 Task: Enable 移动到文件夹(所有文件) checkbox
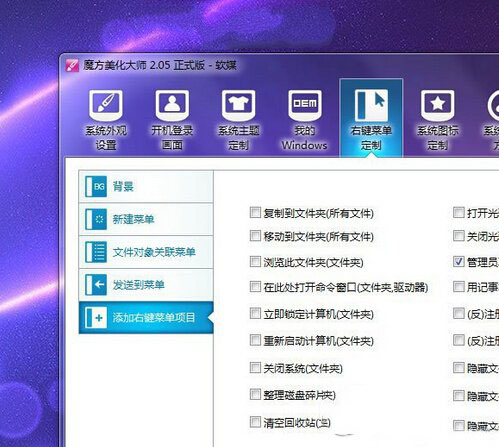pos(255,236)
